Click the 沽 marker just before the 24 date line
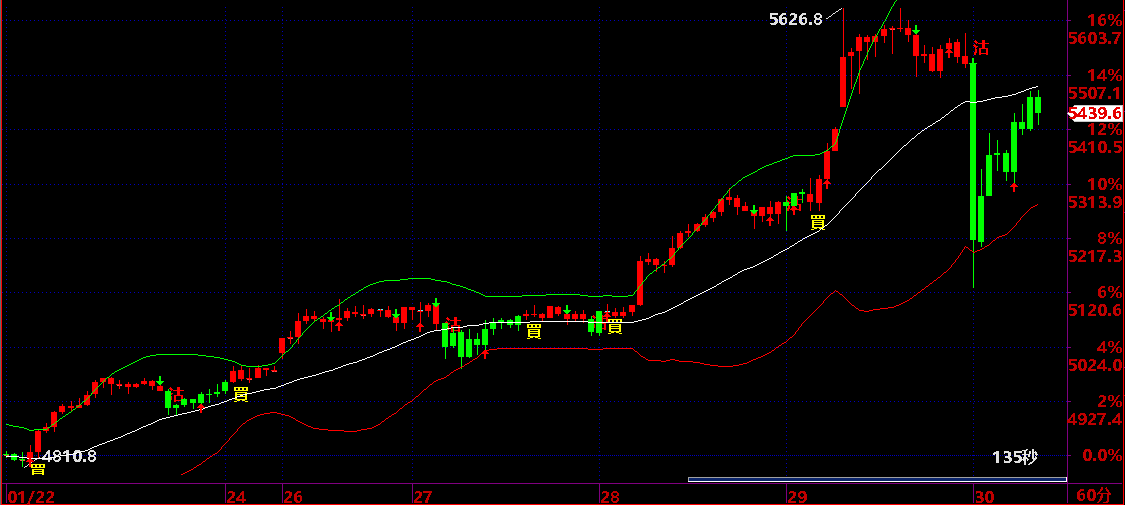This screenshot has width=1125, height=505. (175, 393)
